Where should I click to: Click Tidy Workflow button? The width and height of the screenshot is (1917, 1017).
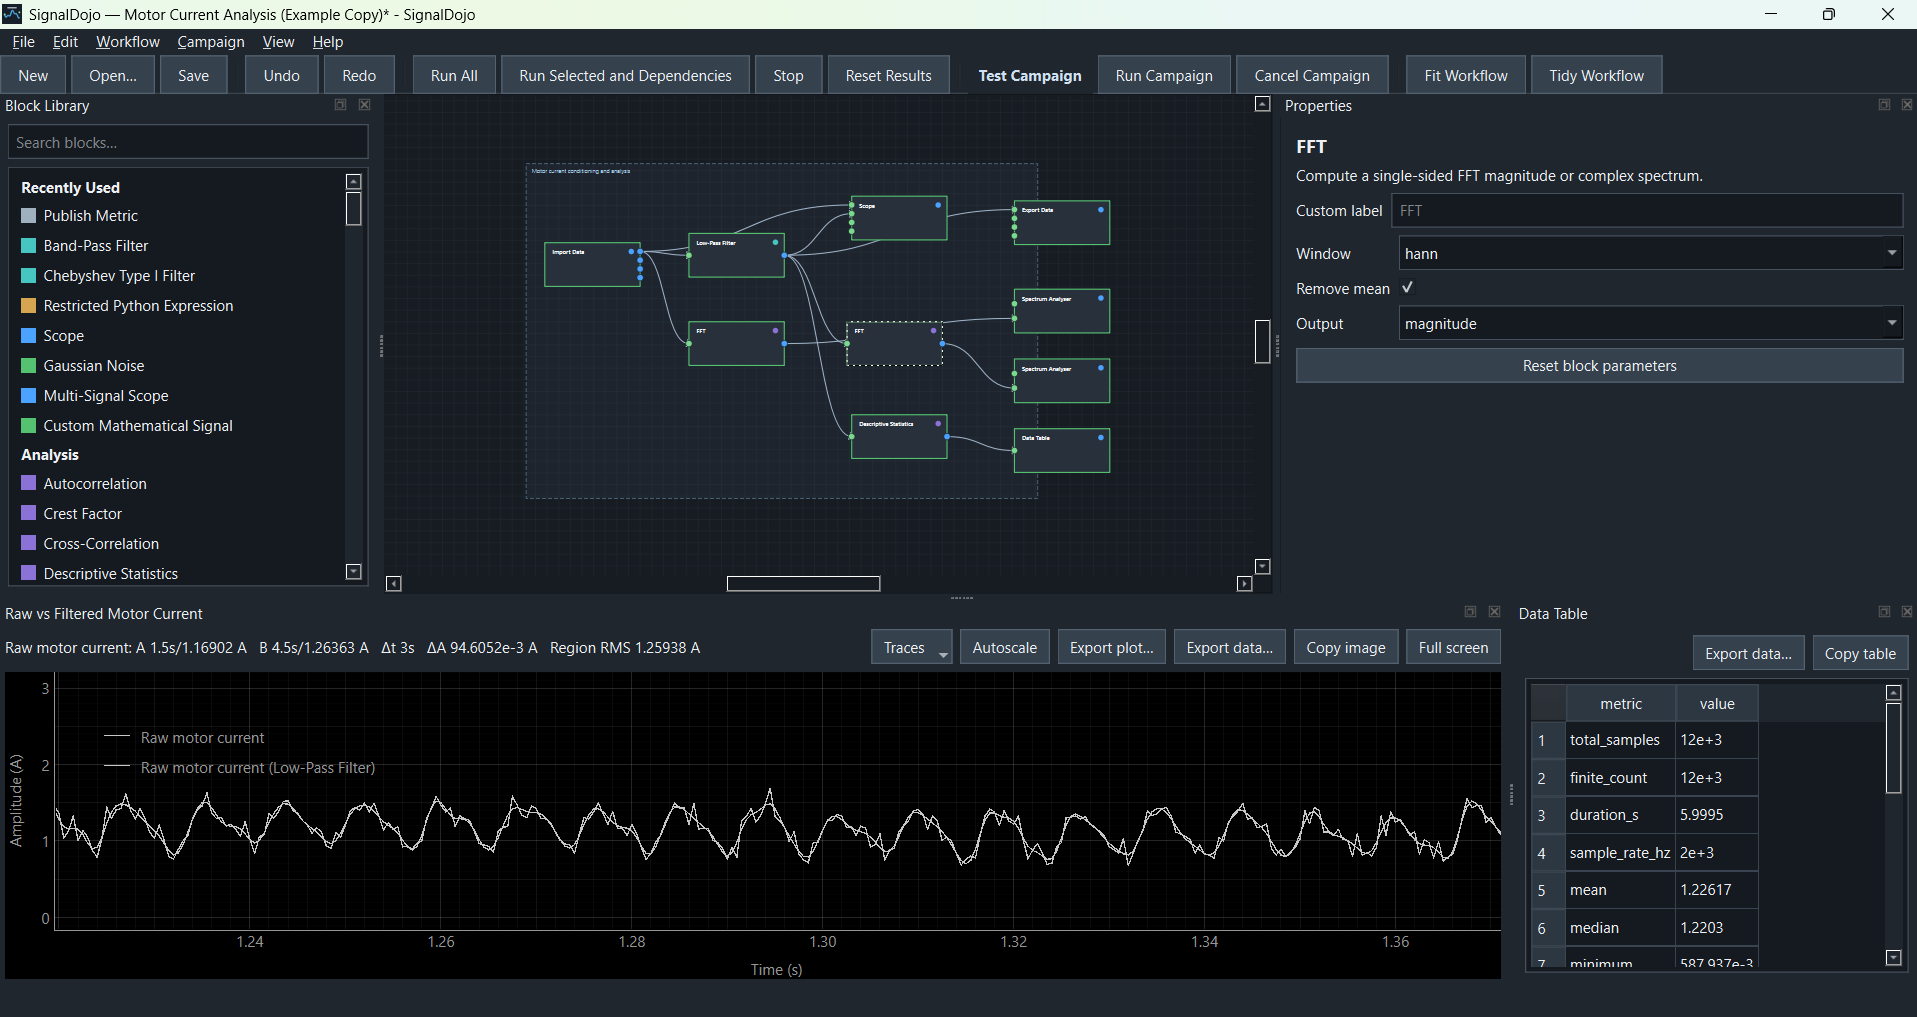(x=1596, y=76)
